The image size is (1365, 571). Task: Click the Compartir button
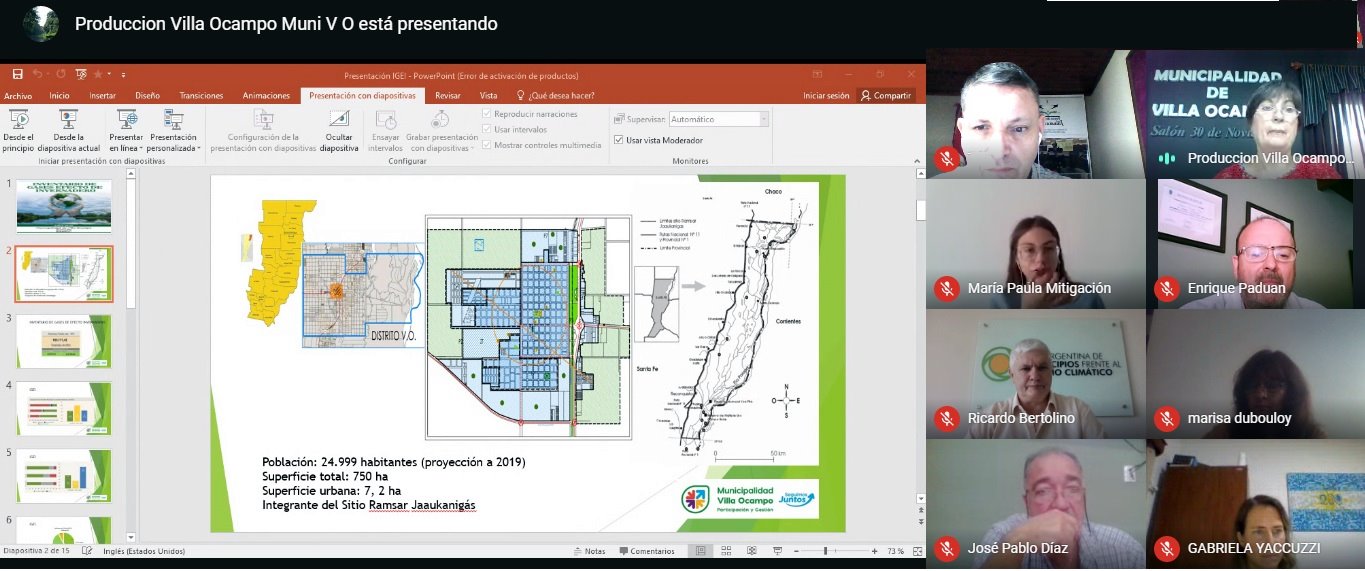[886, 96]
